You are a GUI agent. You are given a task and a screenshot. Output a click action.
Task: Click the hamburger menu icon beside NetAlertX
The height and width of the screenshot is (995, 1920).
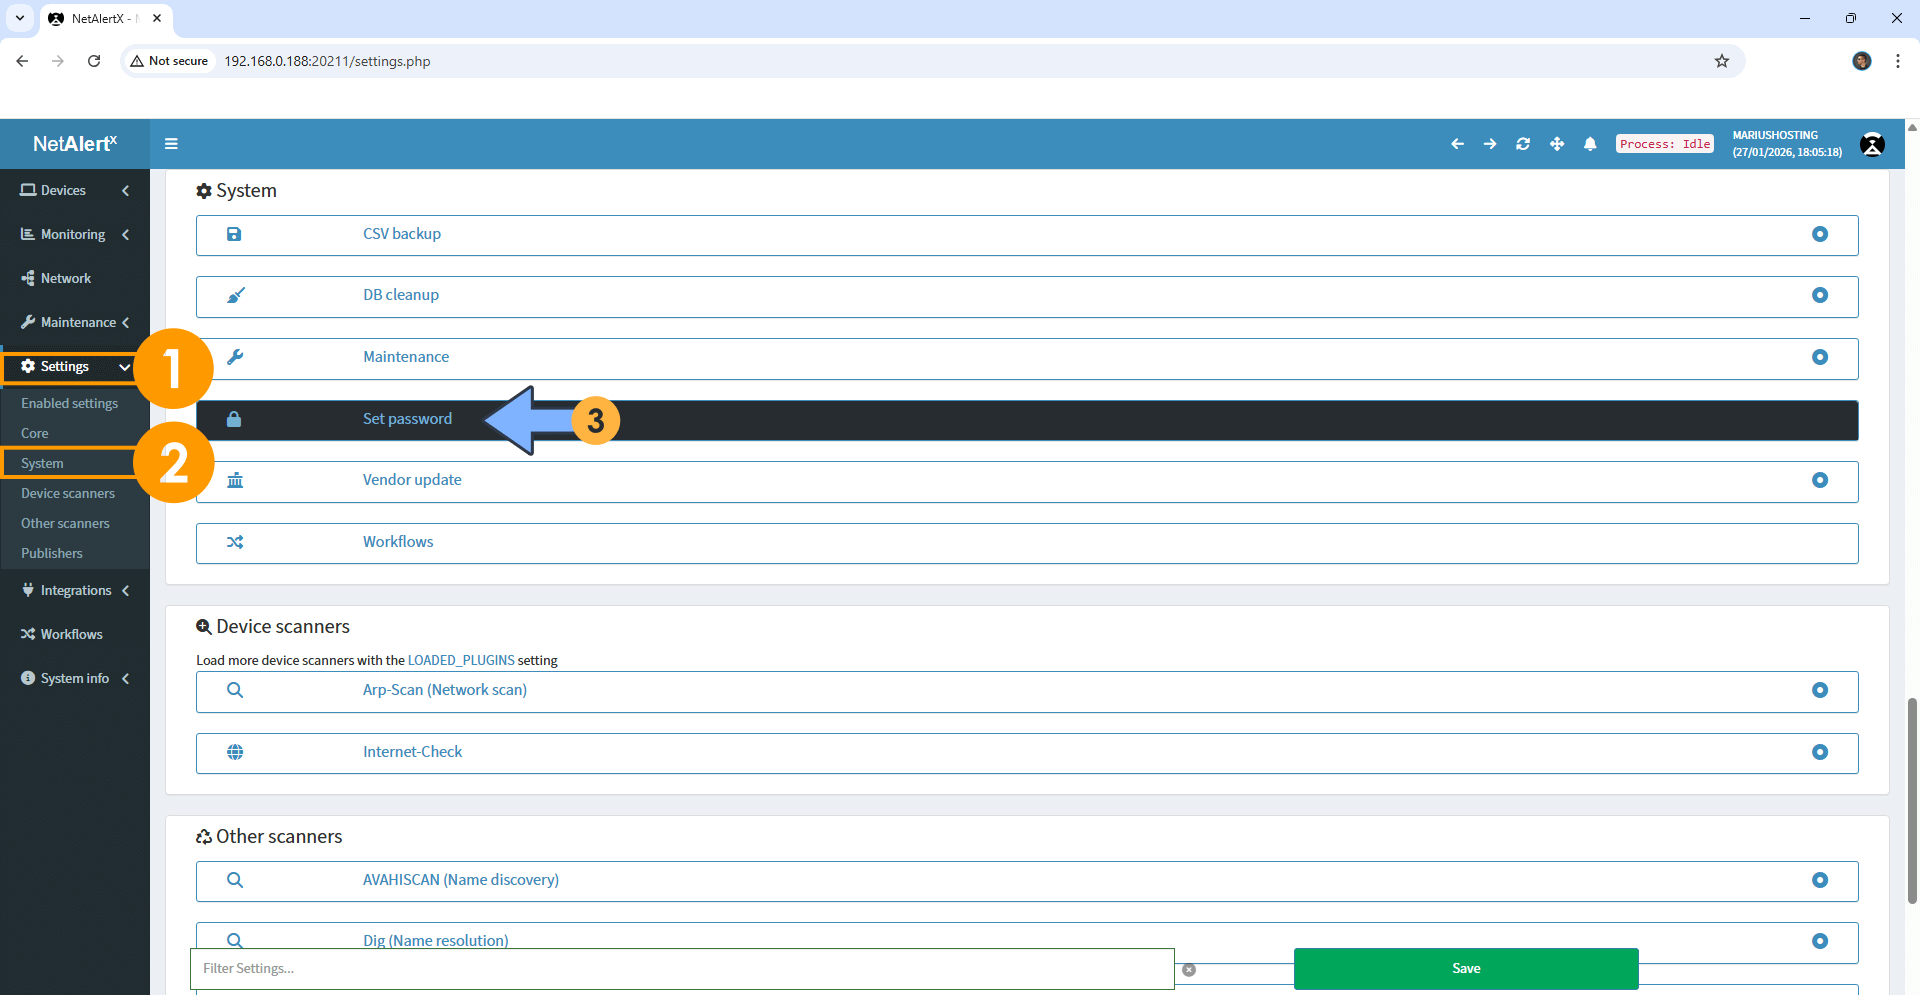170,143
